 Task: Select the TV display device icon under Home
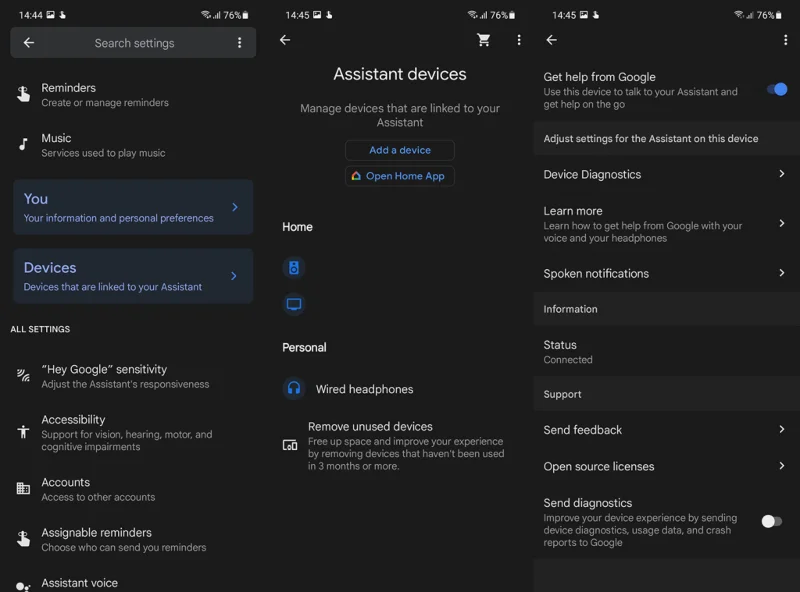[294, 305]
